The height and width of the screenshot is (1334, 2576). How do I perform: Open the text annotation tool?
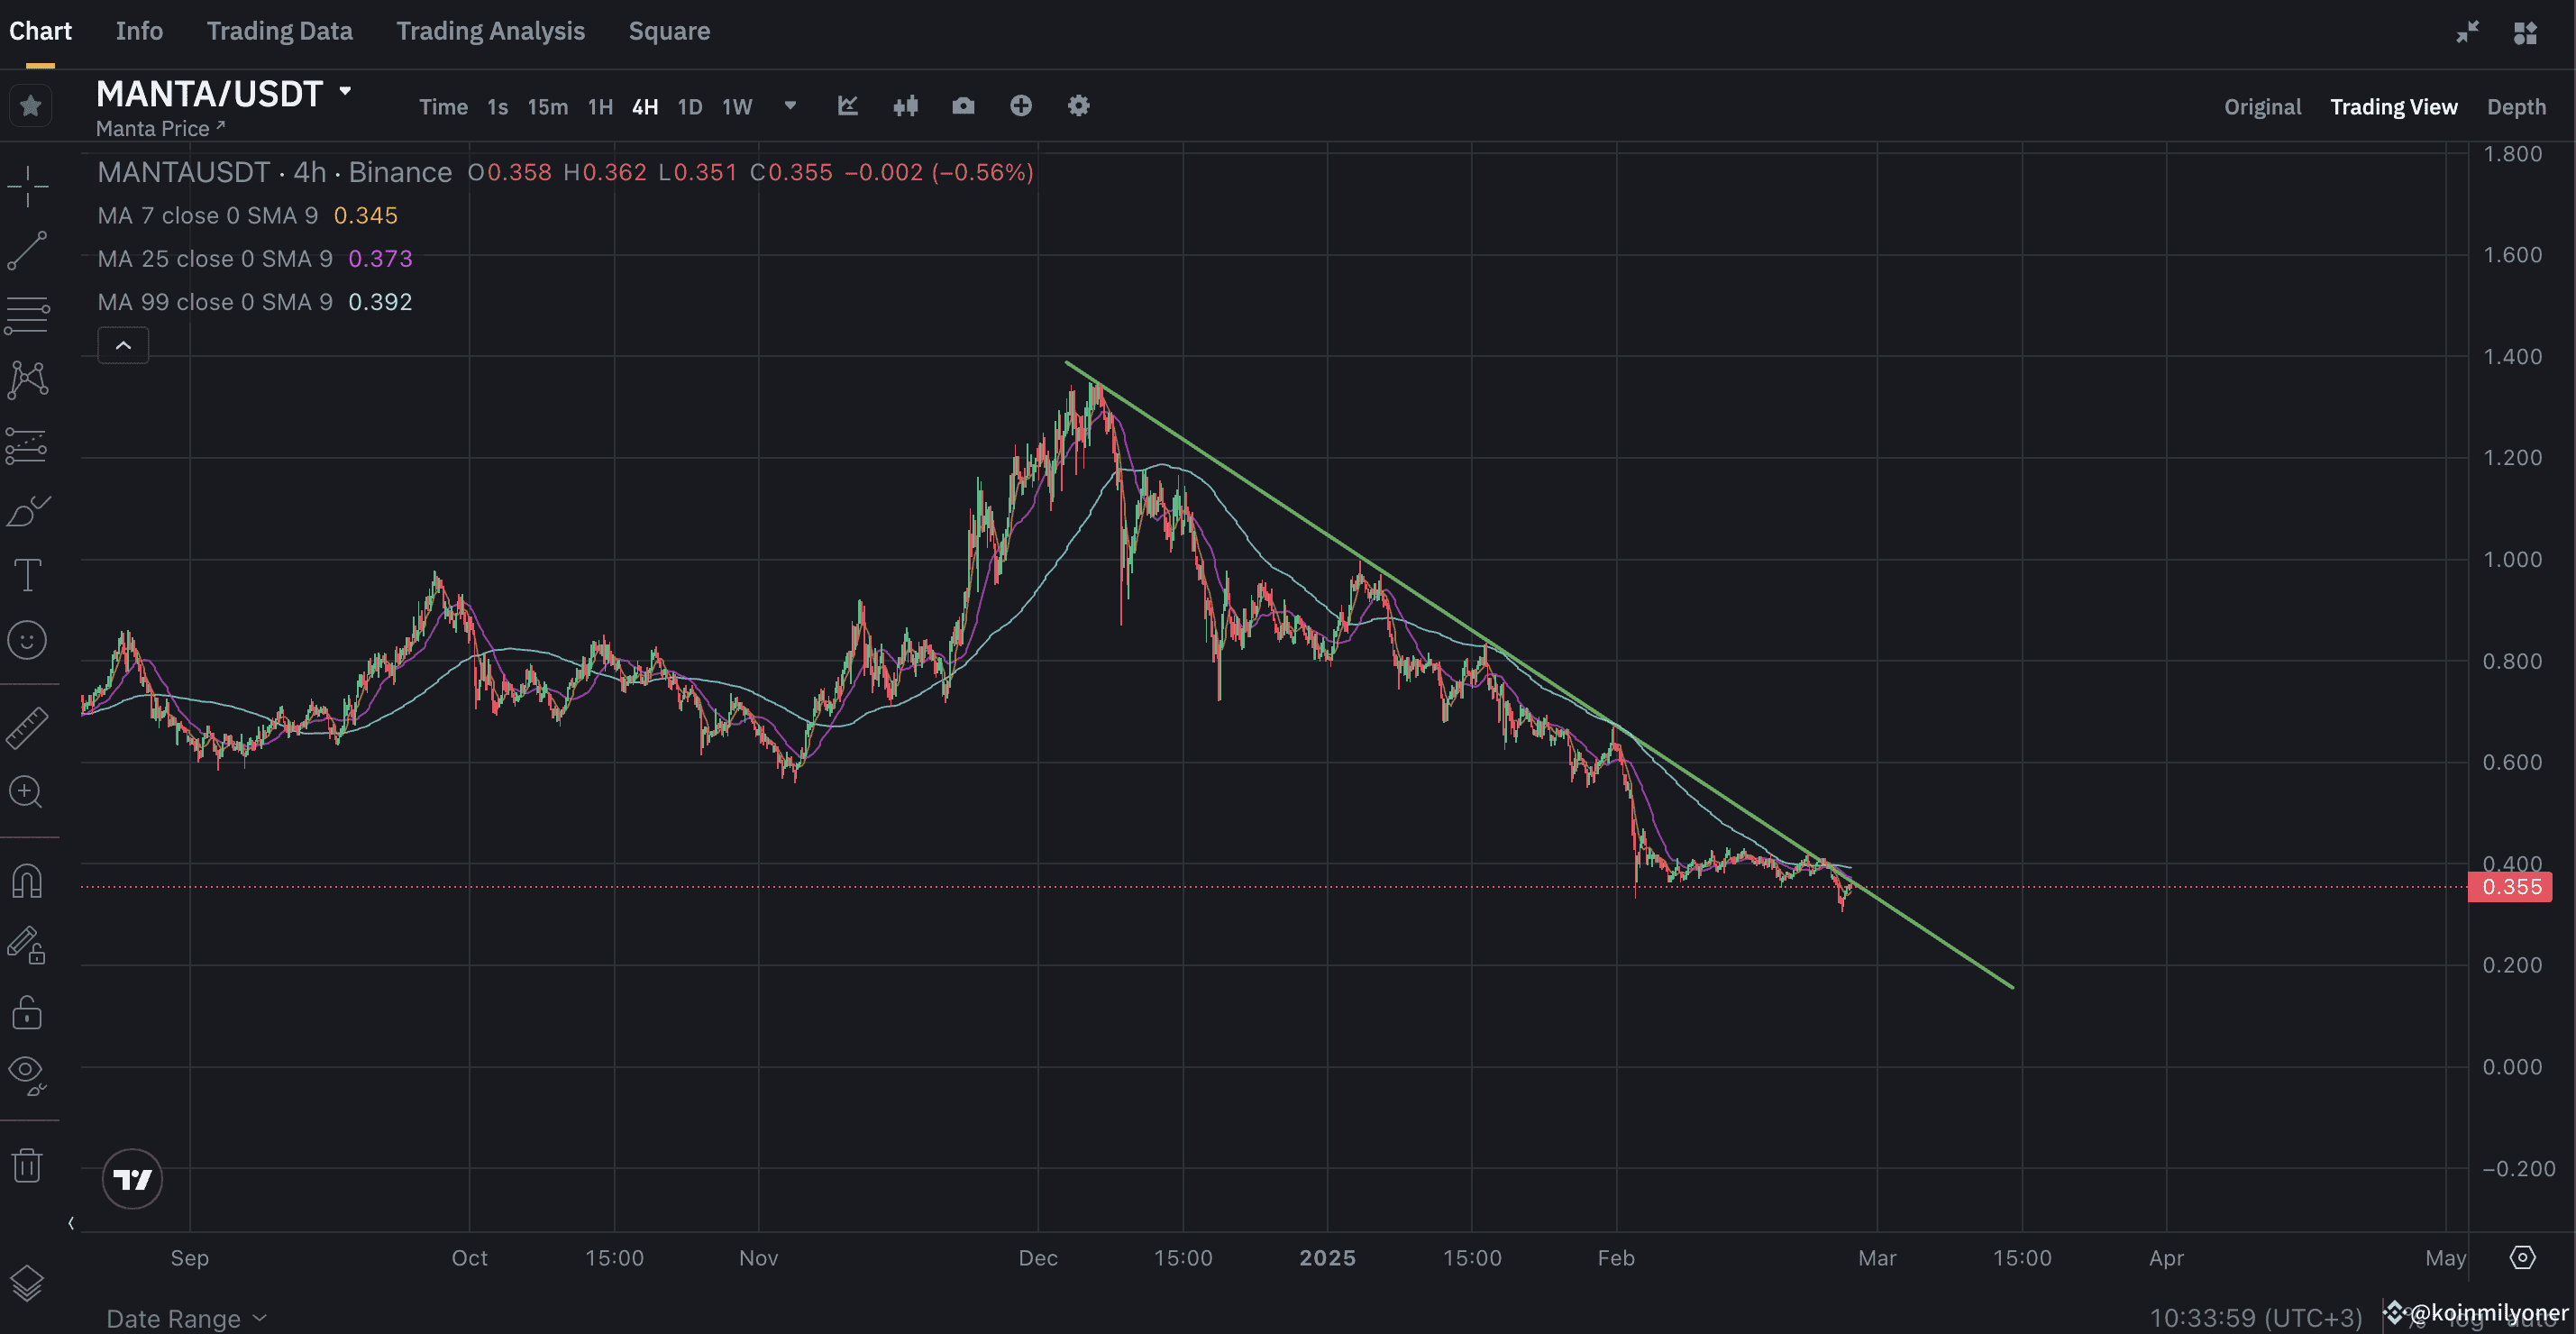(x=29, y=574)
